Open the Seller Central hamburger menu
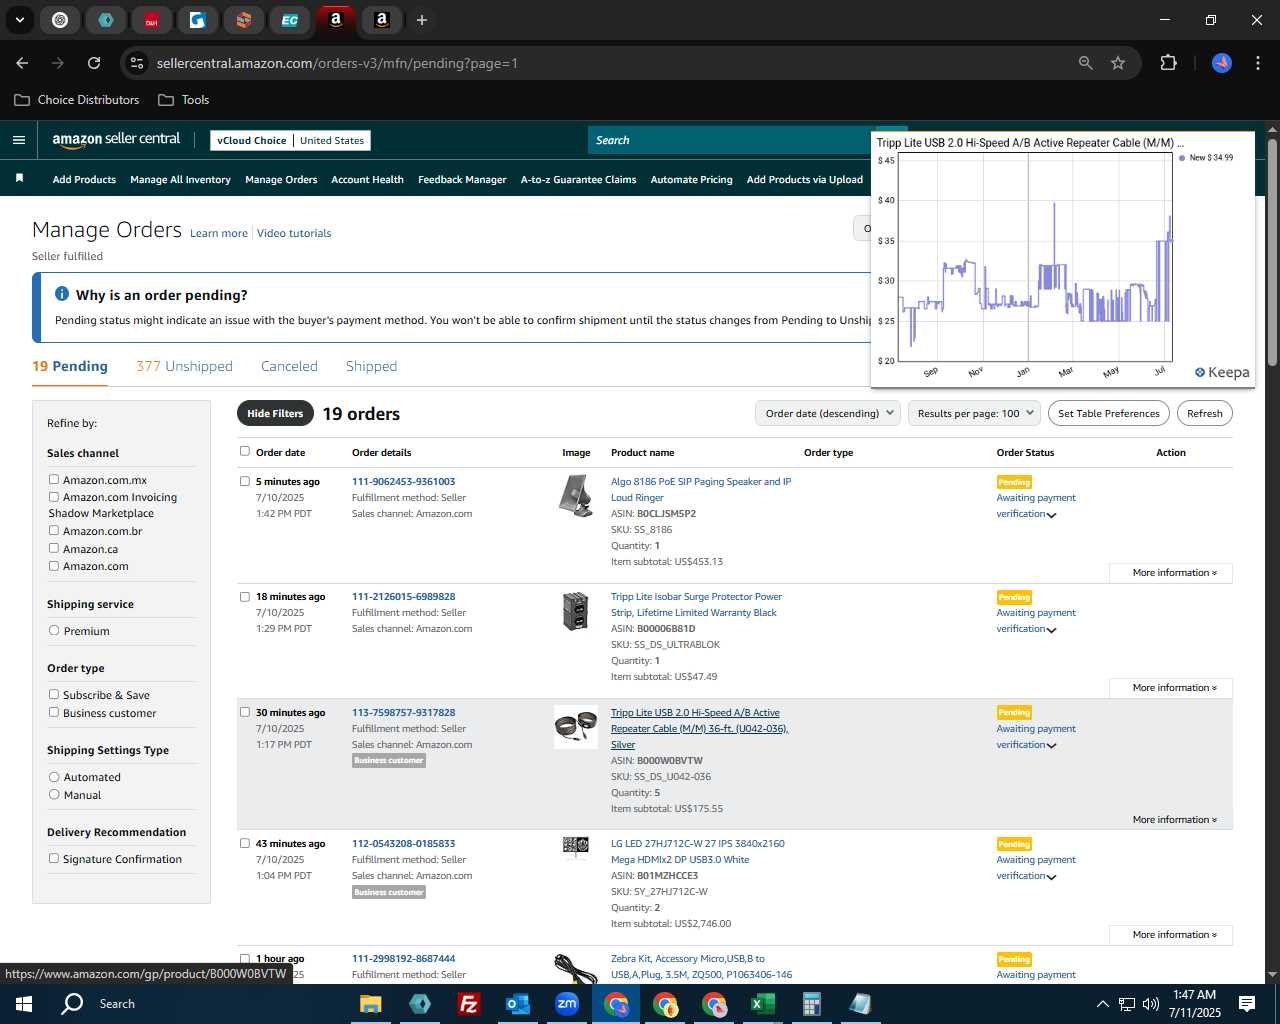Screen dimensions: 1280x1024 point(18,140)
